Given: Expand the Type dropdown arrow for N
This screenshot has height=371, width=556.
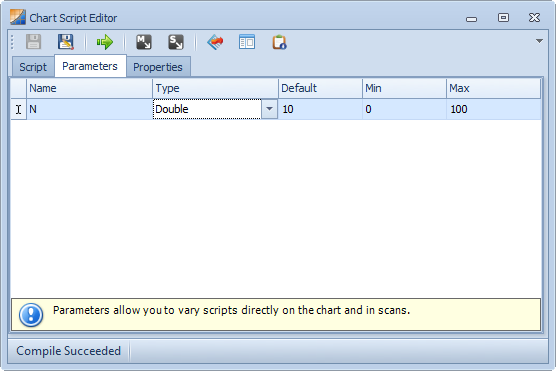Looking at the screenshot, I should pos(269,109).
